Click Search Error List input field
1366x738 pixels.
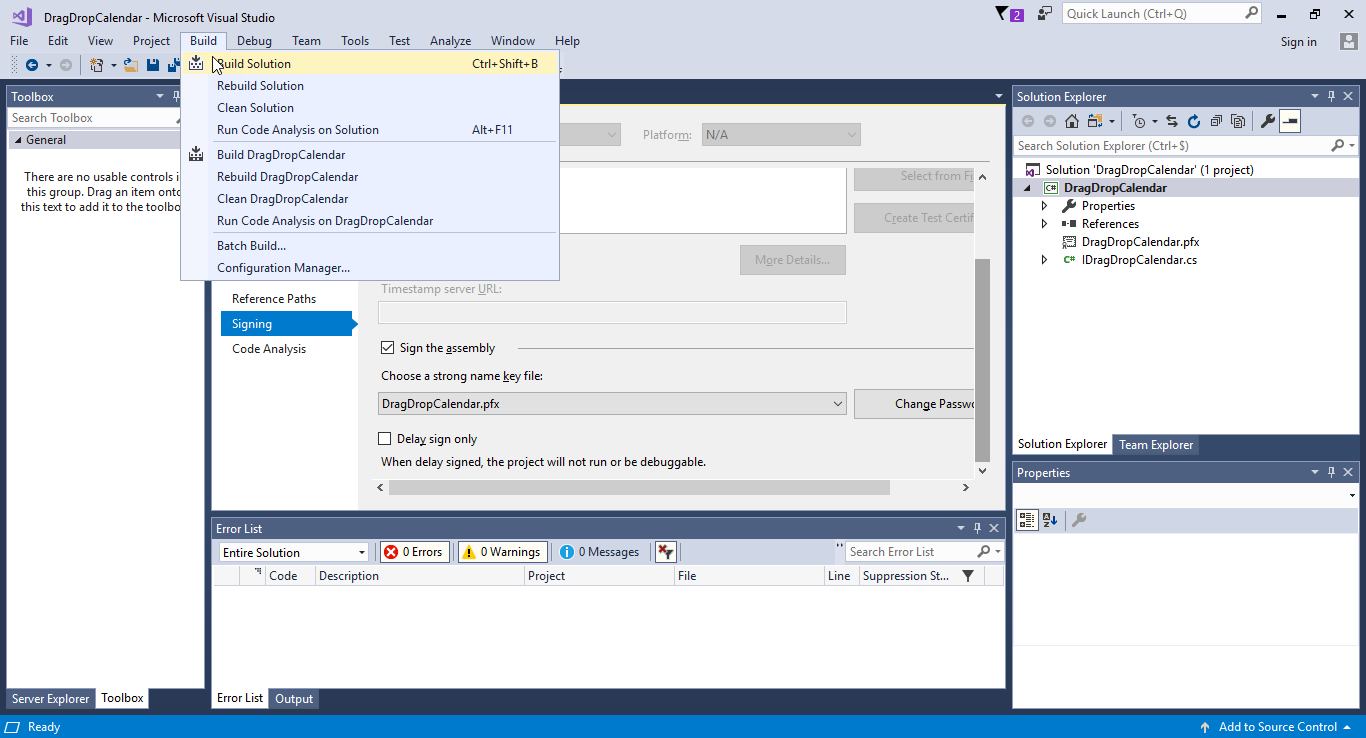[x=910, y=552]
